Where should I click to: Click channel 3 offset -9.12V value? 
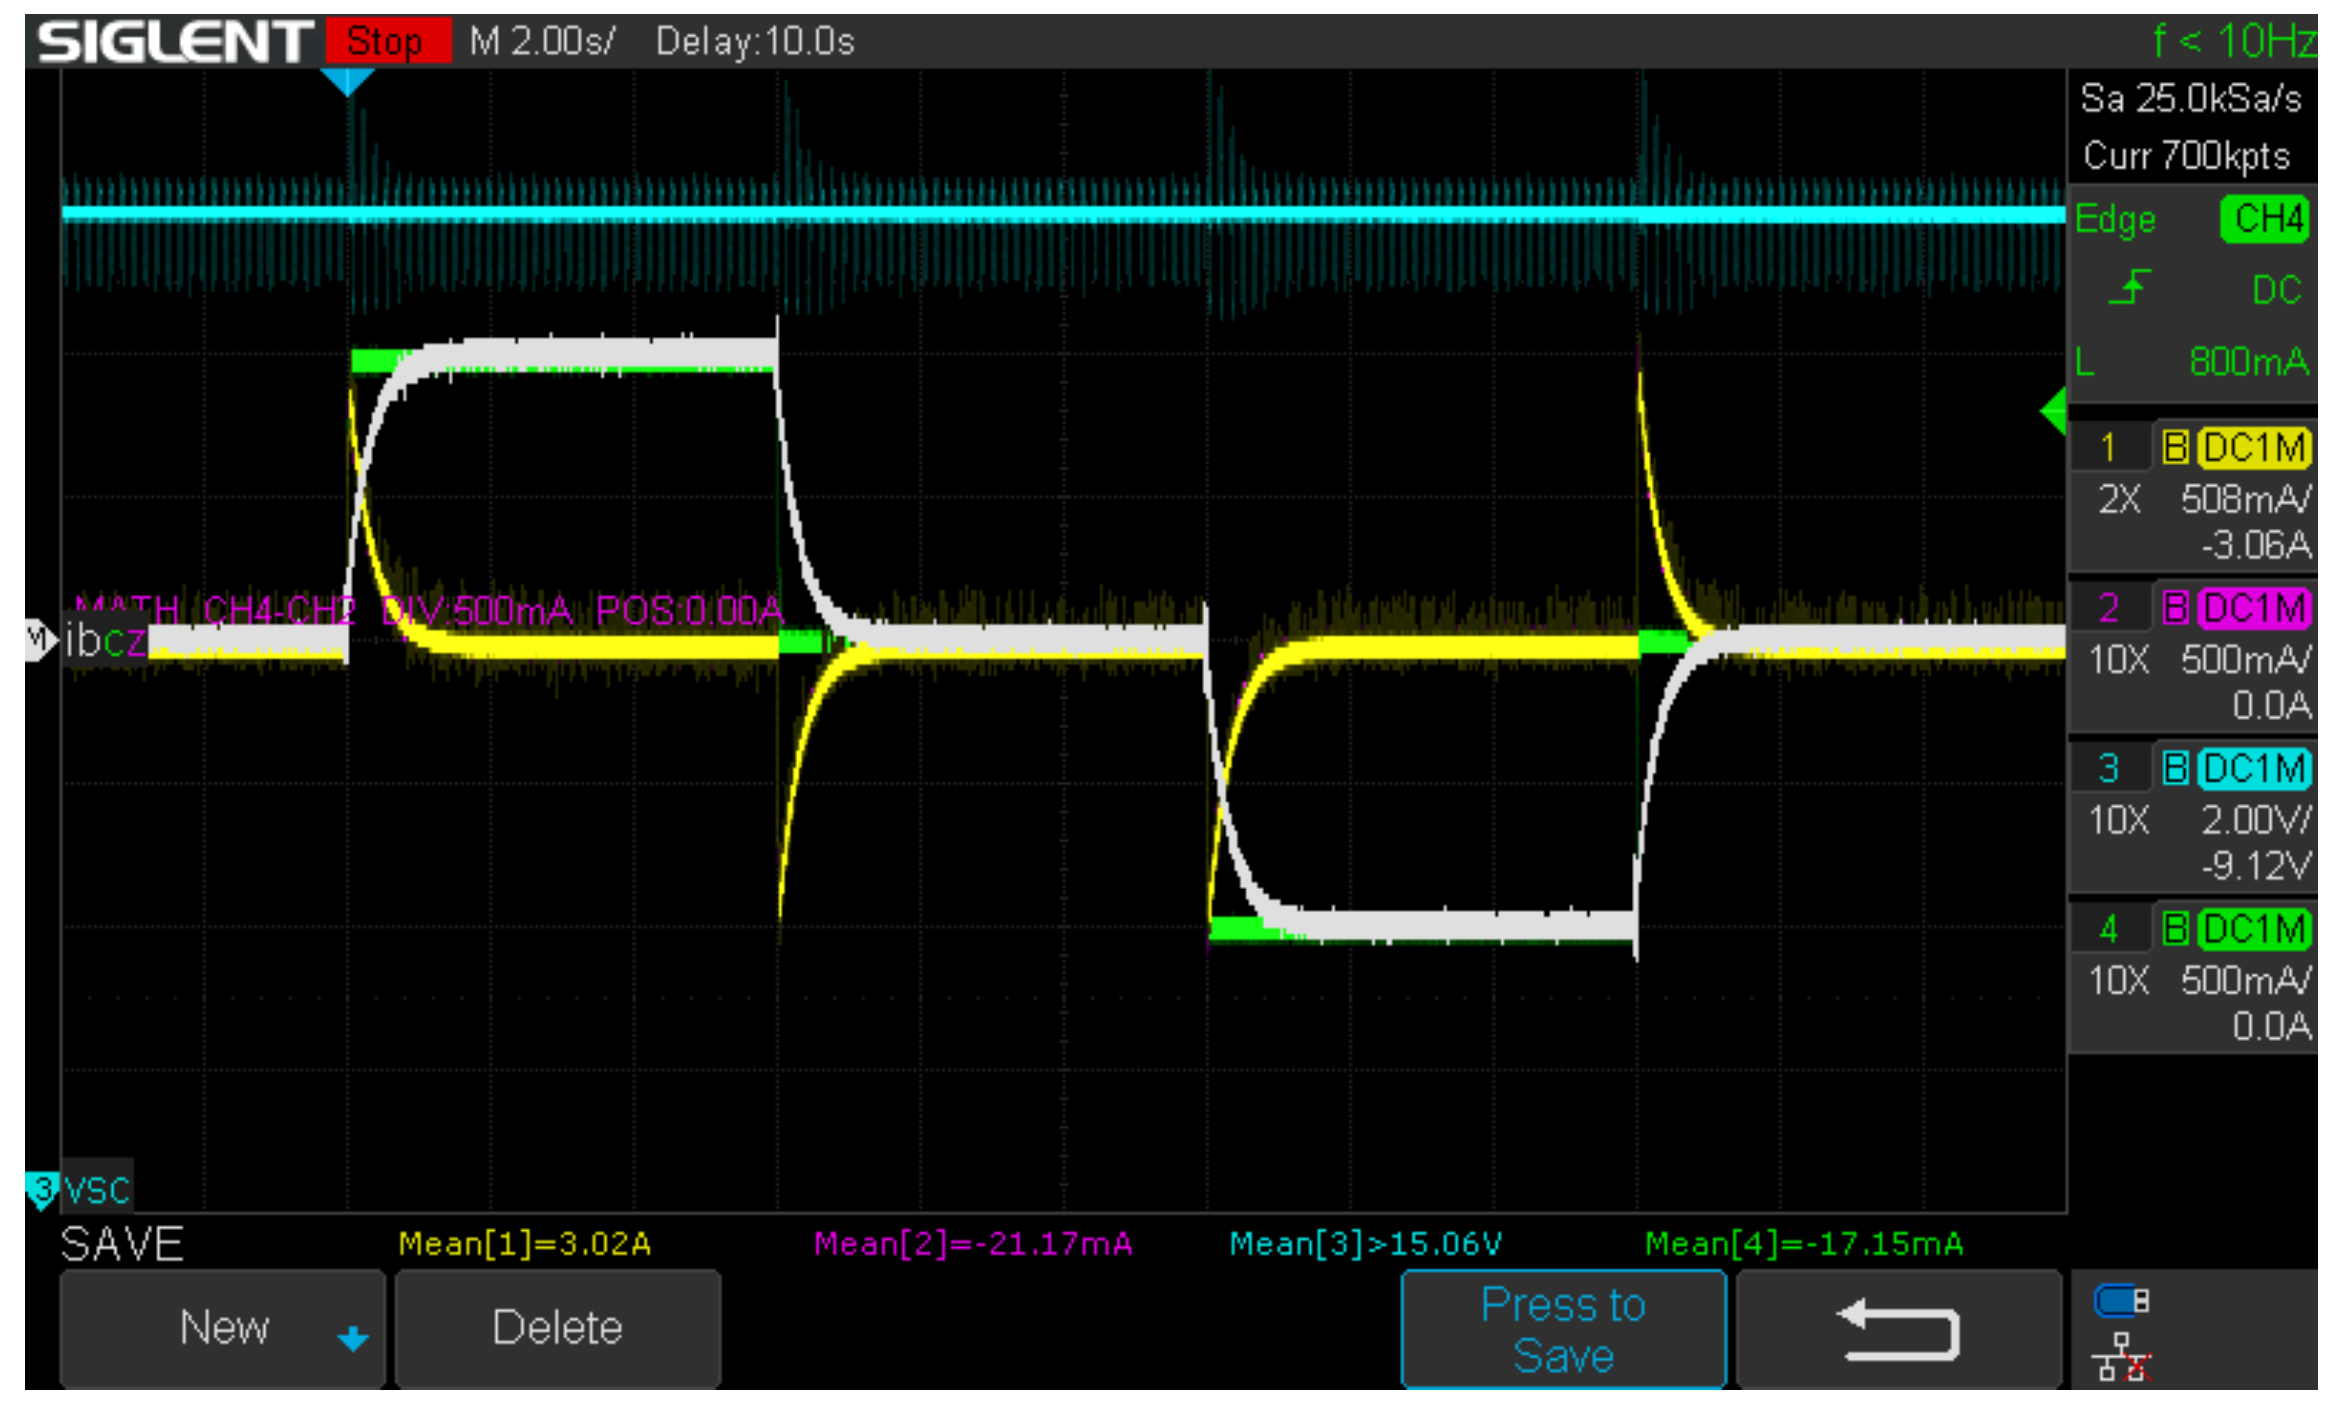[2256, 866]
